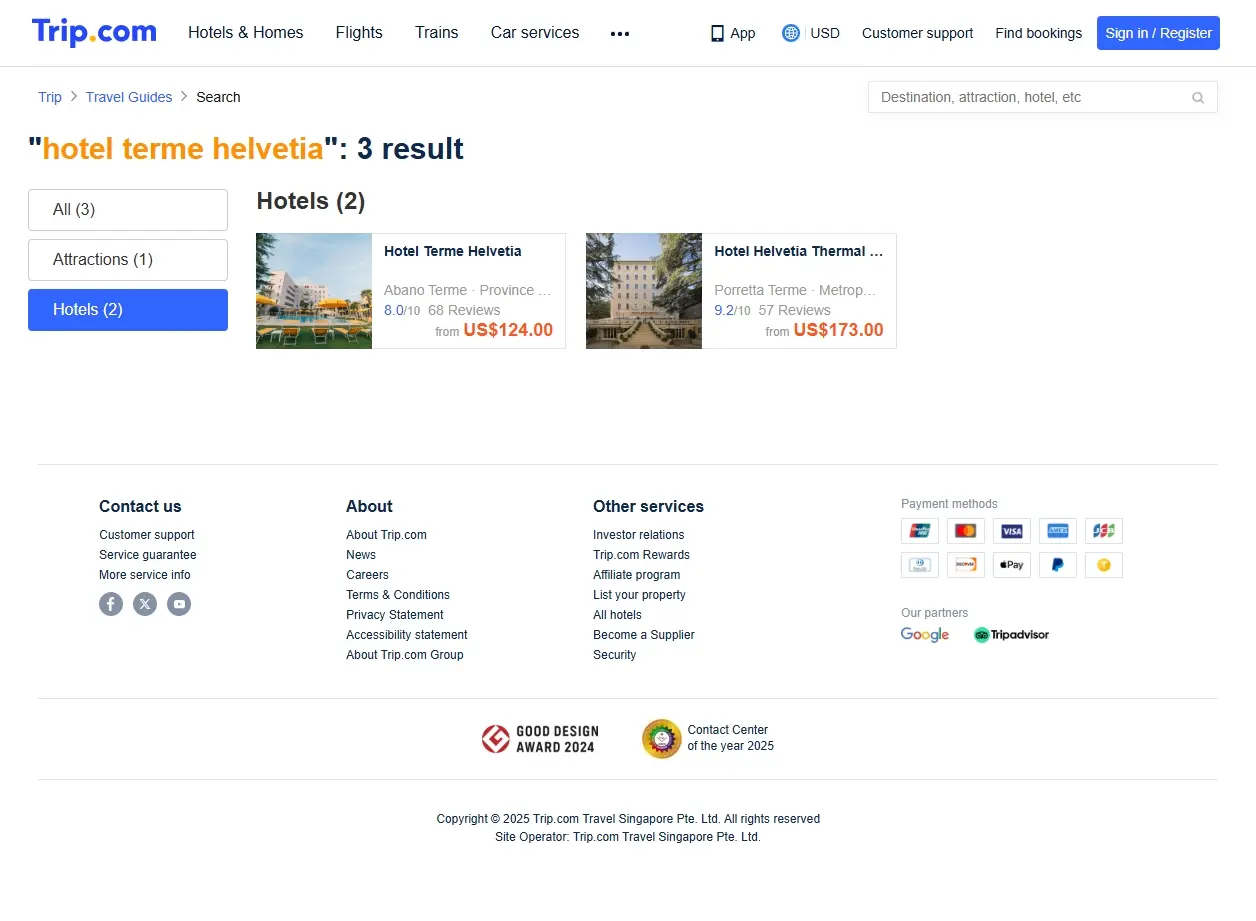
Task: Click the Tripadvisor partner logo
Action: coord(1011,634)
